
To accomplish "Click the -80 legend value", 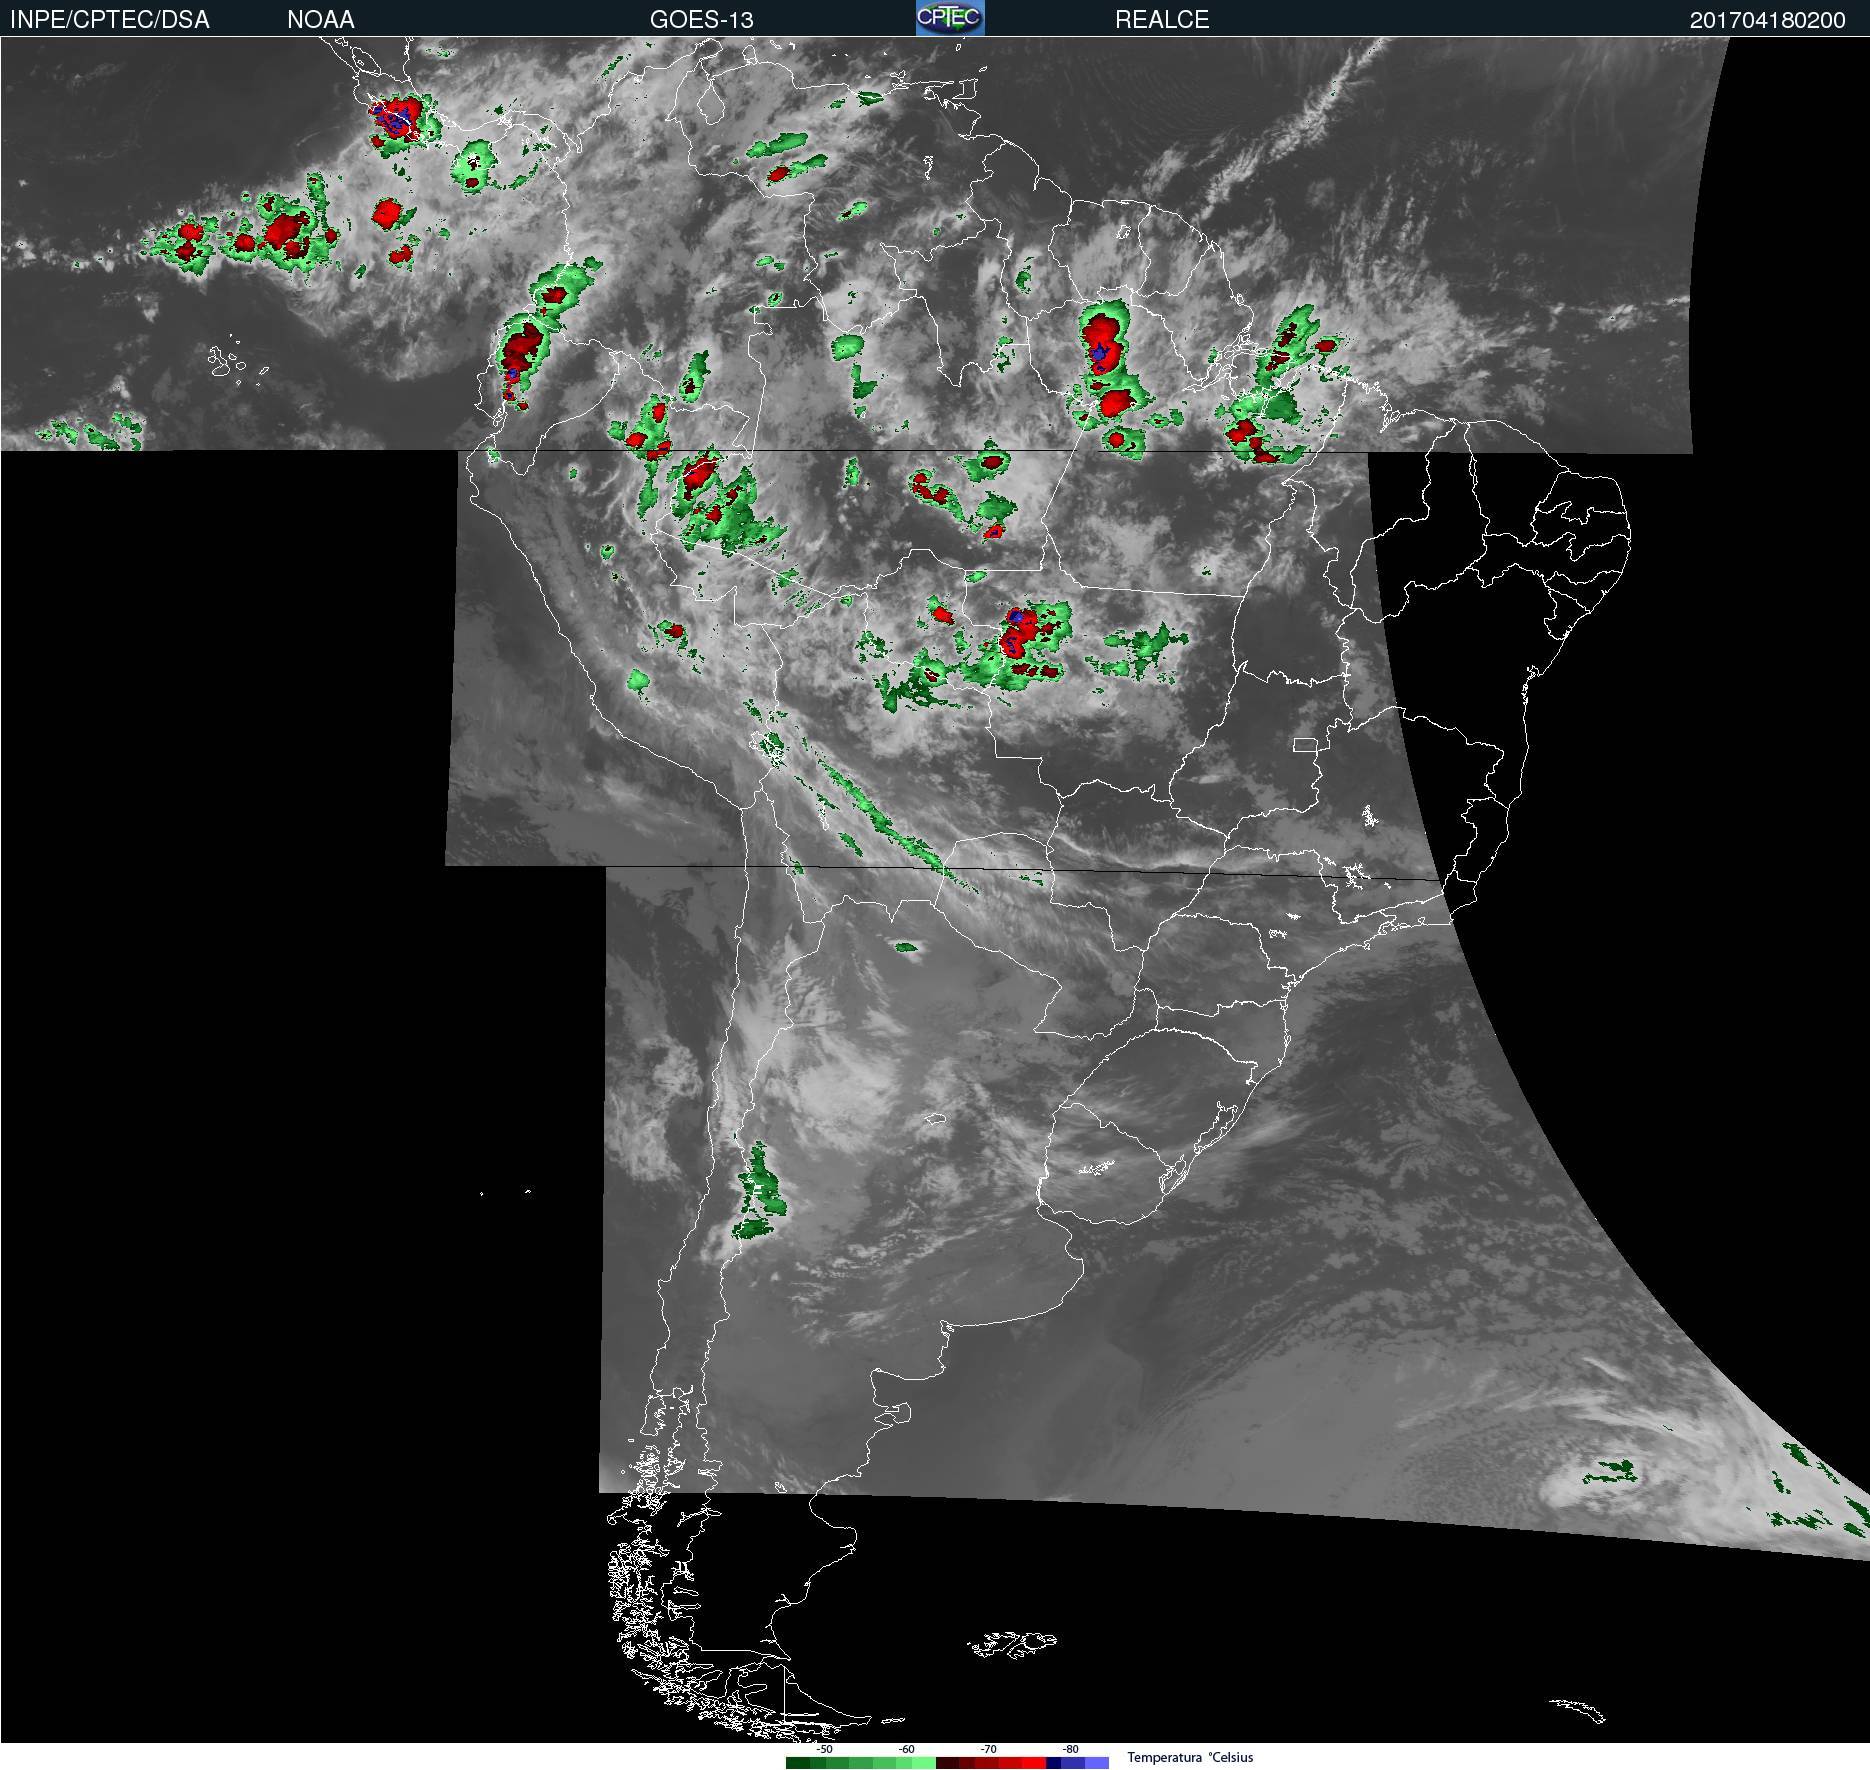I will tap(1070, 1749).
